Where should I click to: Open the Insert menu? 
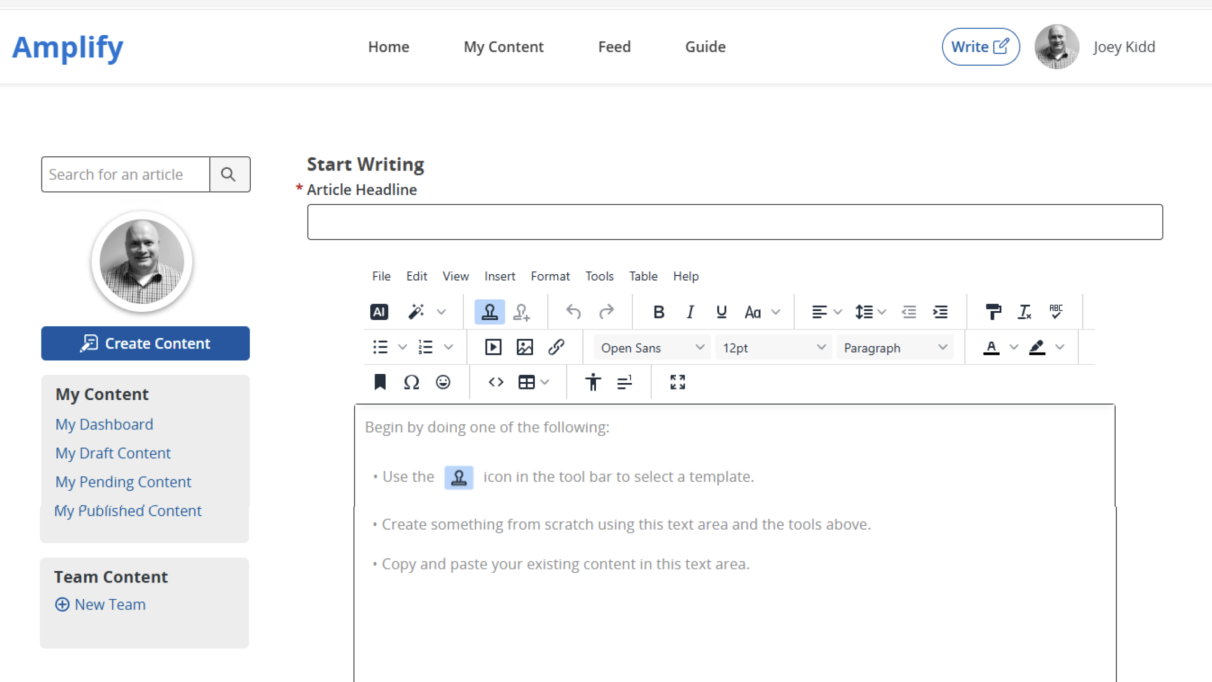tap(500, 276)
